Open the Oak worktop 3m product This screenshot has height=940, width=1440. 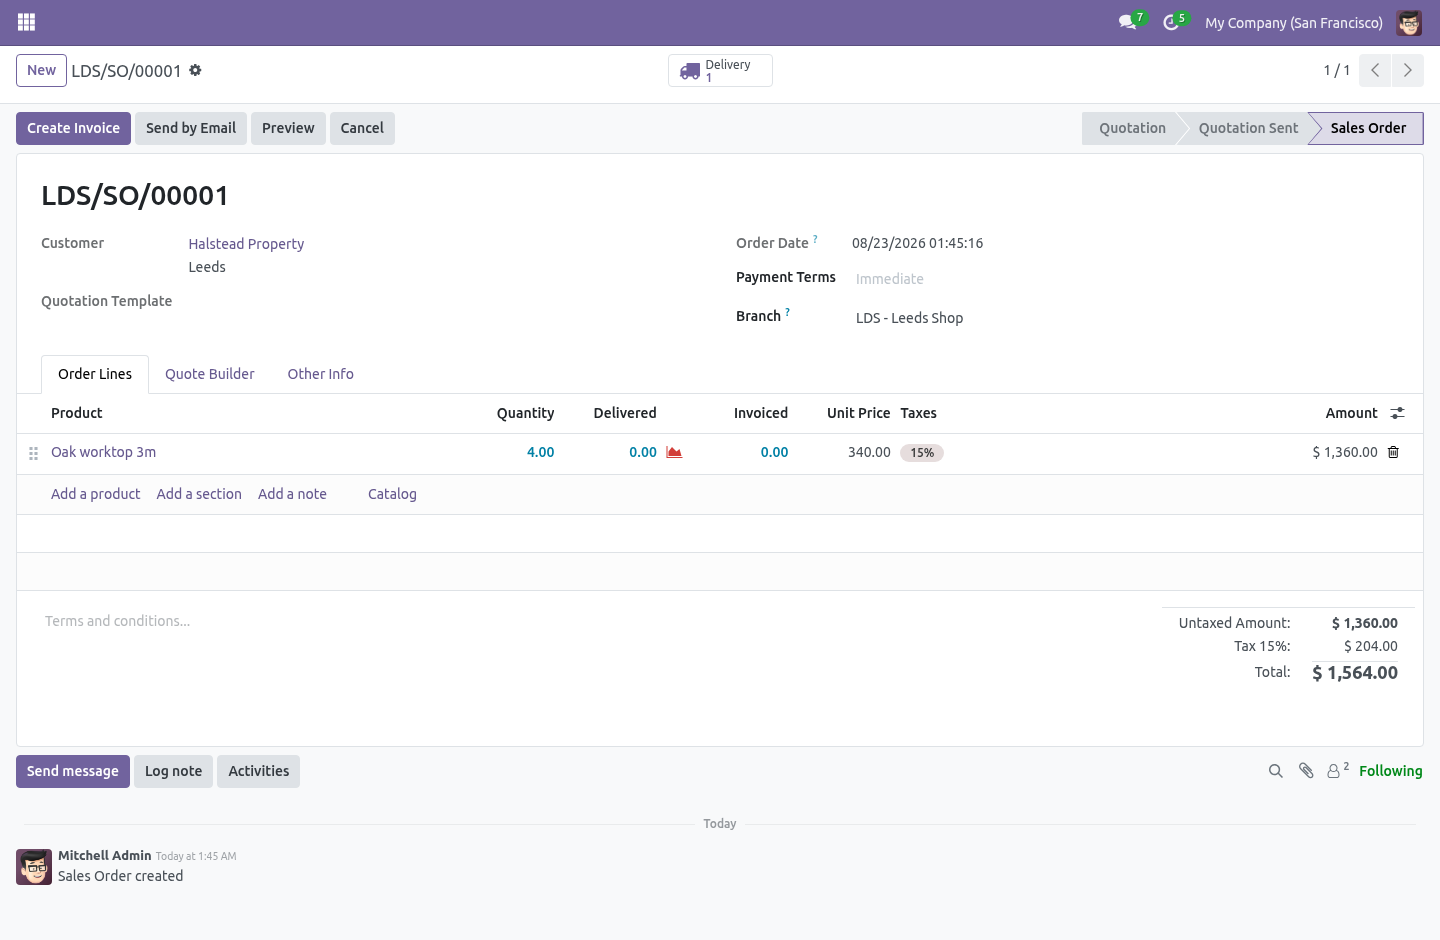104,452
